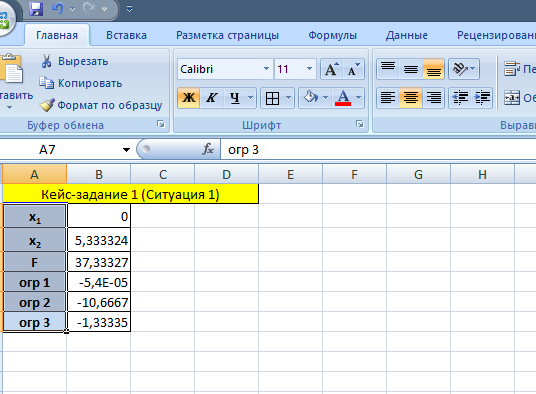Viewport: 536px width, 394px height.
Task: Toggle Top Align vertical alignment
Action: pyautogui.click(x=388, y=69)
